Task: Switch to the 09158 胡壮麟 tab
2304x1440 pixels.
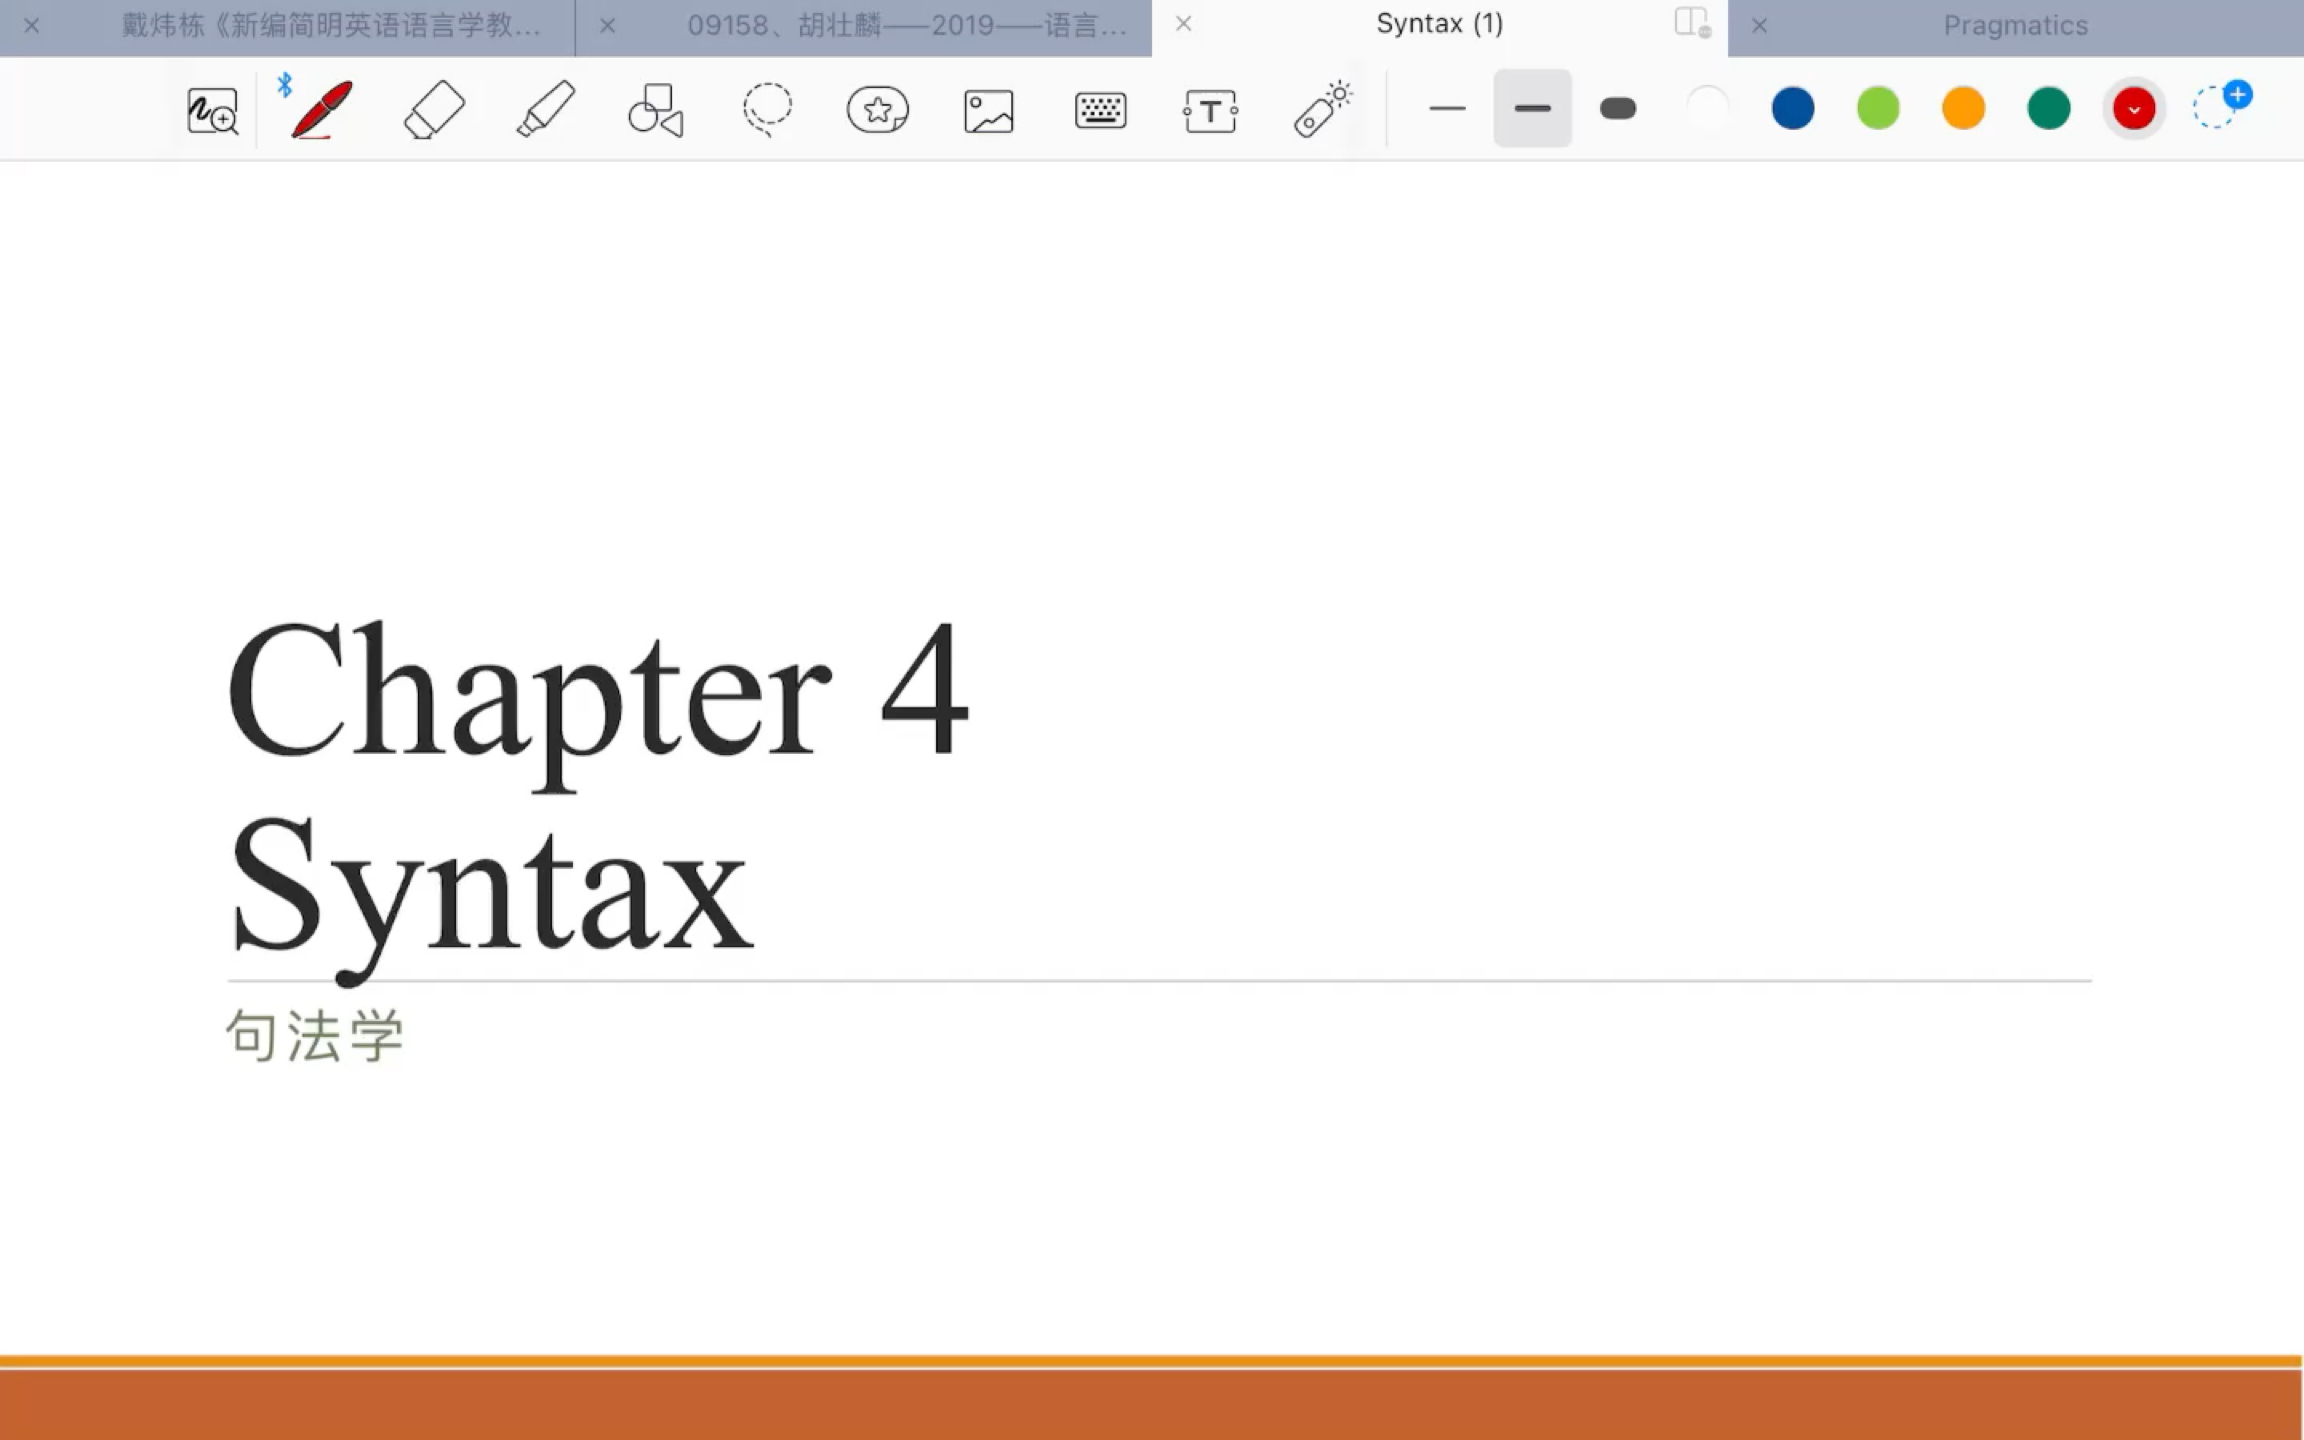Action: tap(907, 25)
